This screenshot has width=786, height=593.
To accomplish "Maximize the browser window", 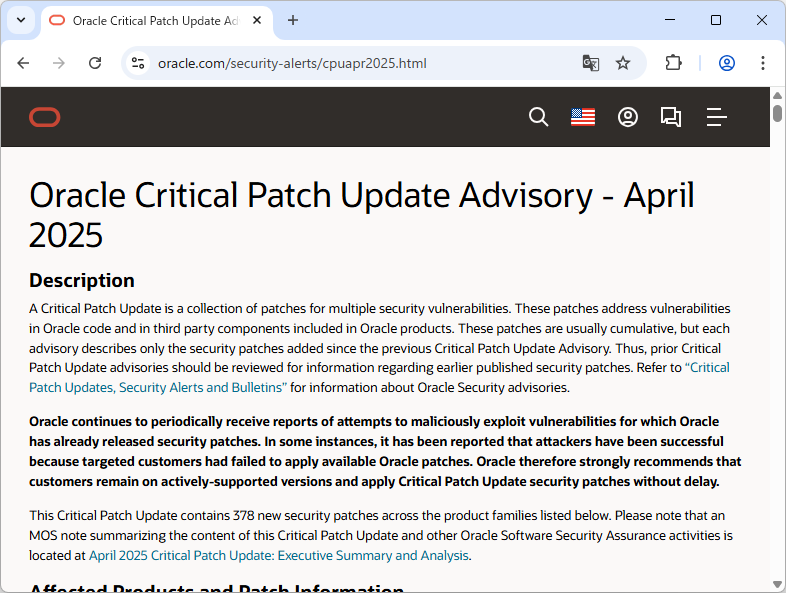I will pos(716,20).
